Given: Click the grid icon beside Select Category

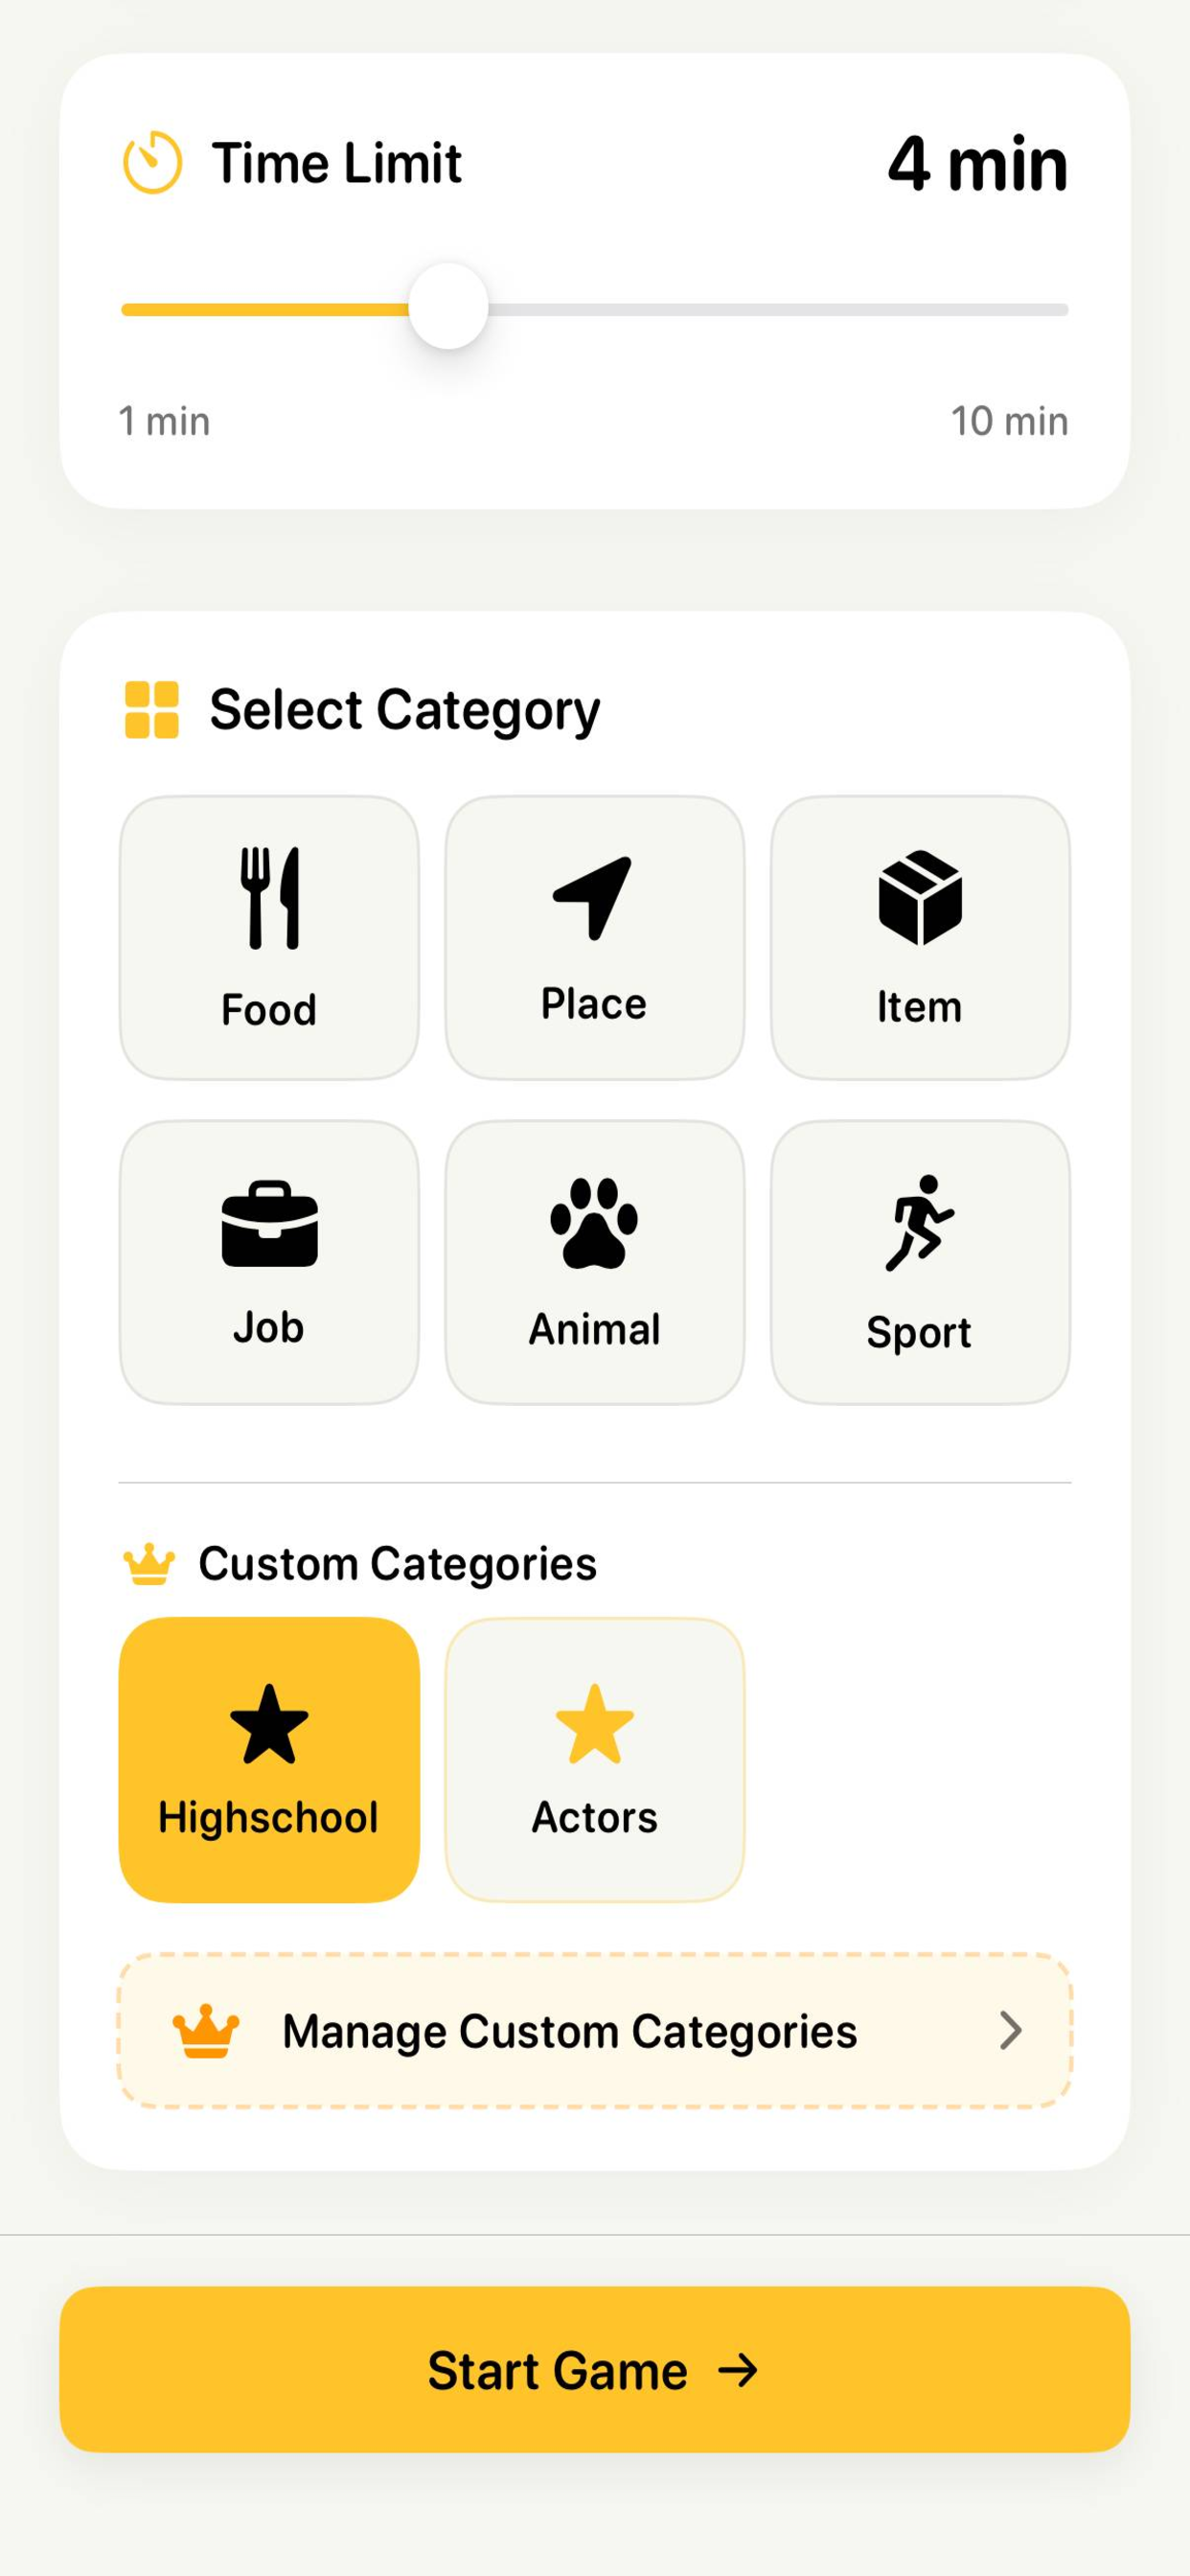Looking at the screenshot, I should pos(152,710).
